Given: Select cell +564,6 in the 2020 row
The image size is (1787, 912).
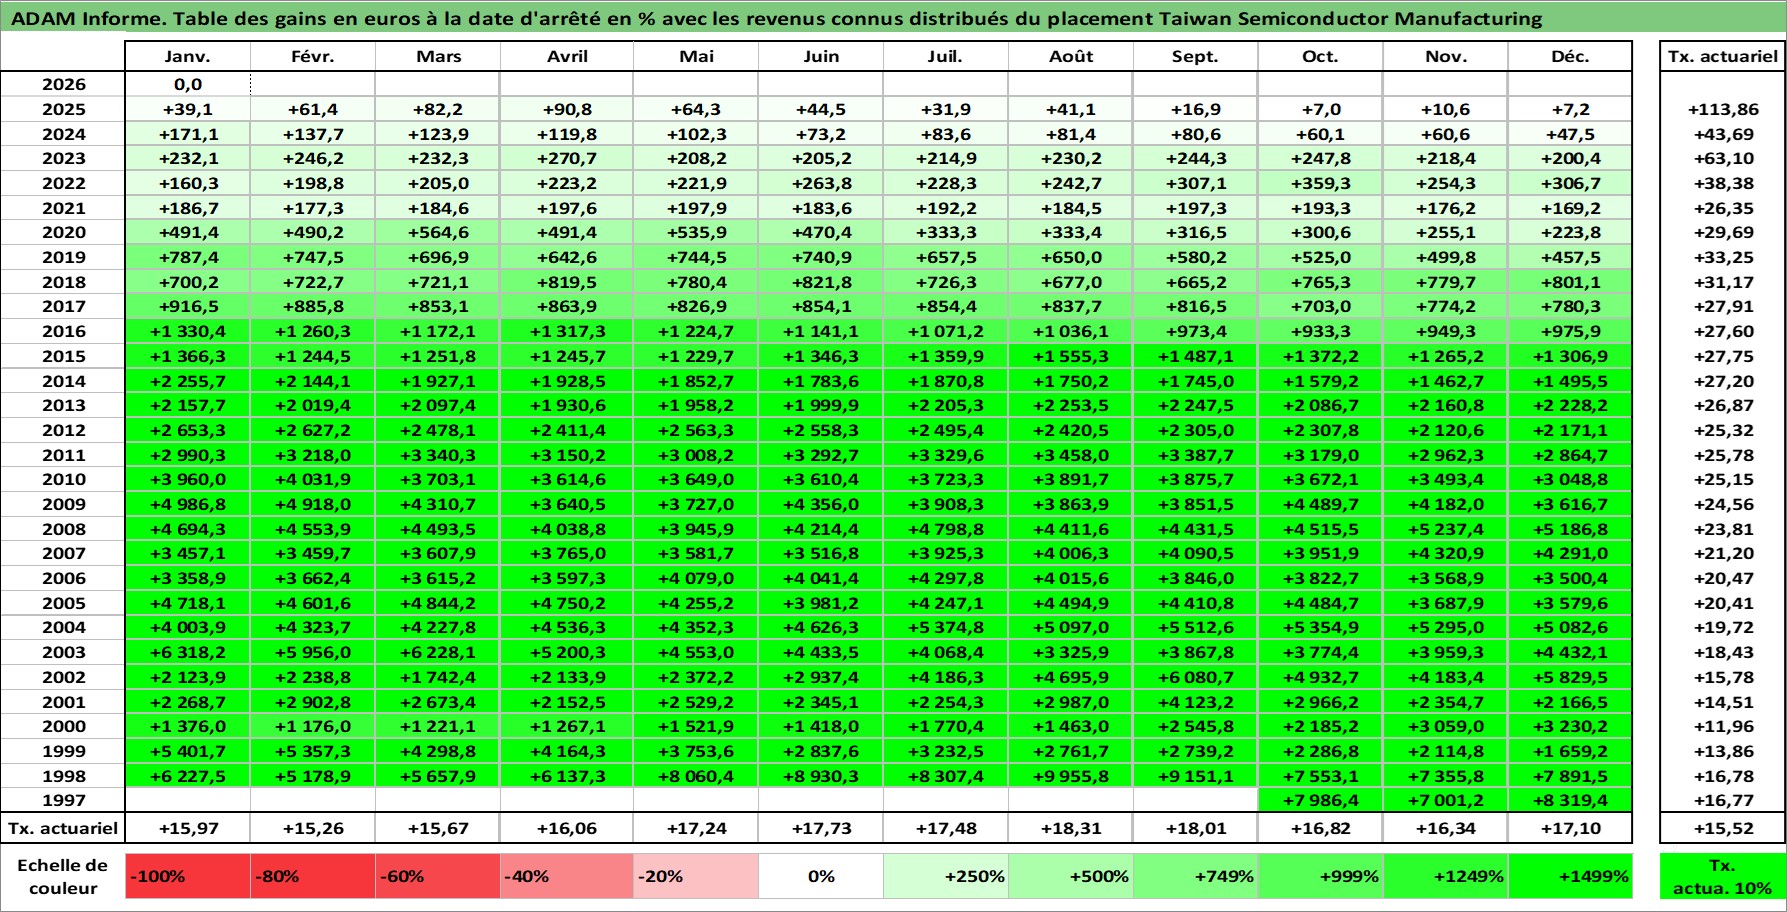Looking at the screenshot, I should tap(438, 232).
